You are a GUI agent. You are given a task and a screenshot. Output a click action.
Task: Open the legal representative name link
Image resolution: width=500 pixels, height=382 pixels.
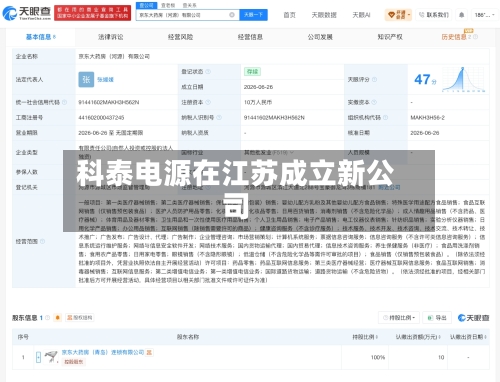(x=105, y=80)
